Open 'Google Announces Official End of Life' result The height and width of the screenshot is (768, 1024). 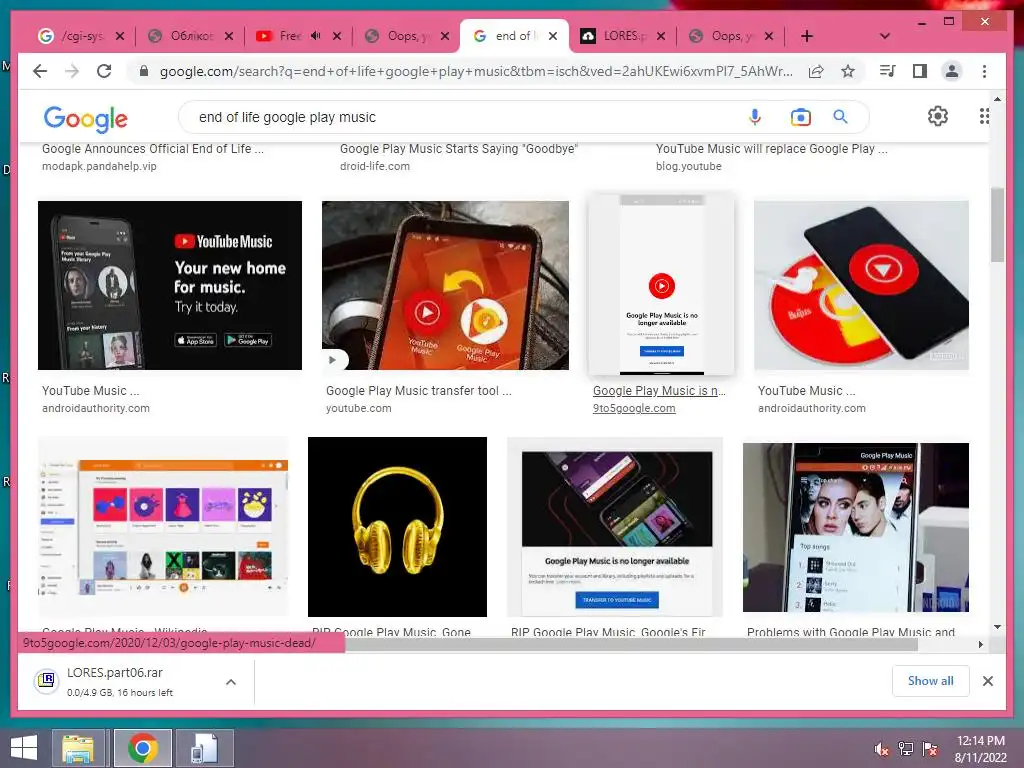[153, 149]
